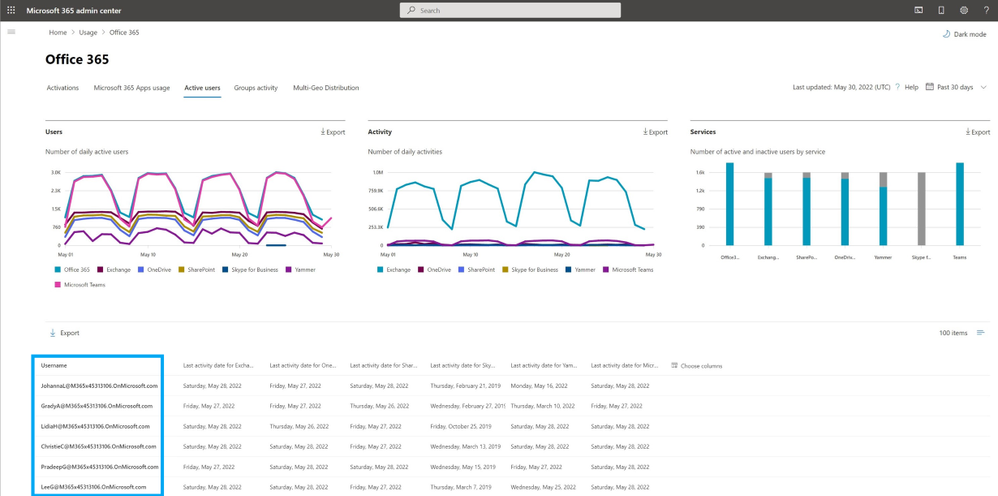Sort by Last activity date for OneDrive column
998x496 pixels.
tap(302, 366)
